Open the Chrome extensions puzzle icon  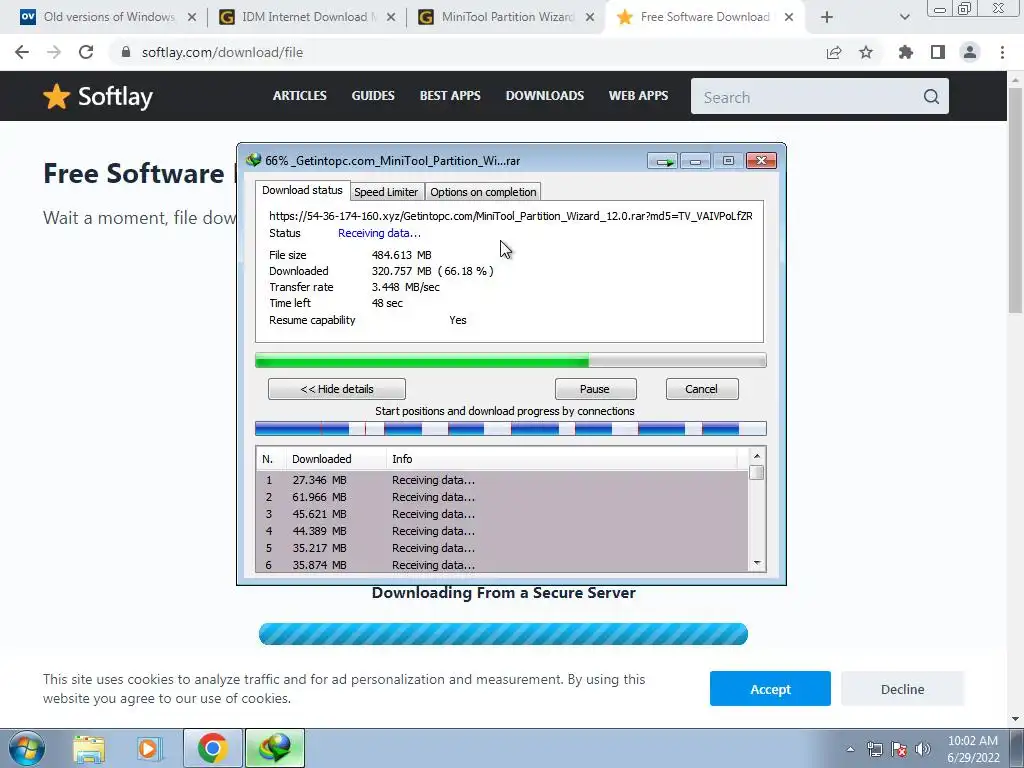pos(906,52)
